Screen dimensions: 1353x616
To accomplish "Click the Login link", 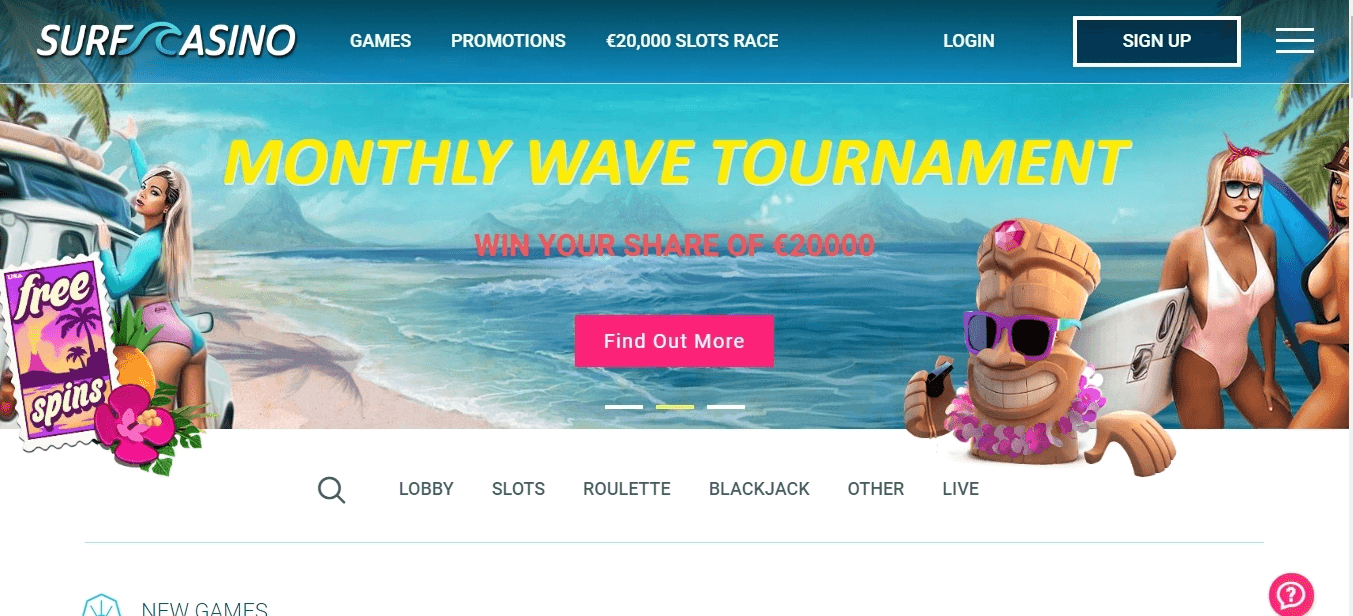I will [968, 41].
